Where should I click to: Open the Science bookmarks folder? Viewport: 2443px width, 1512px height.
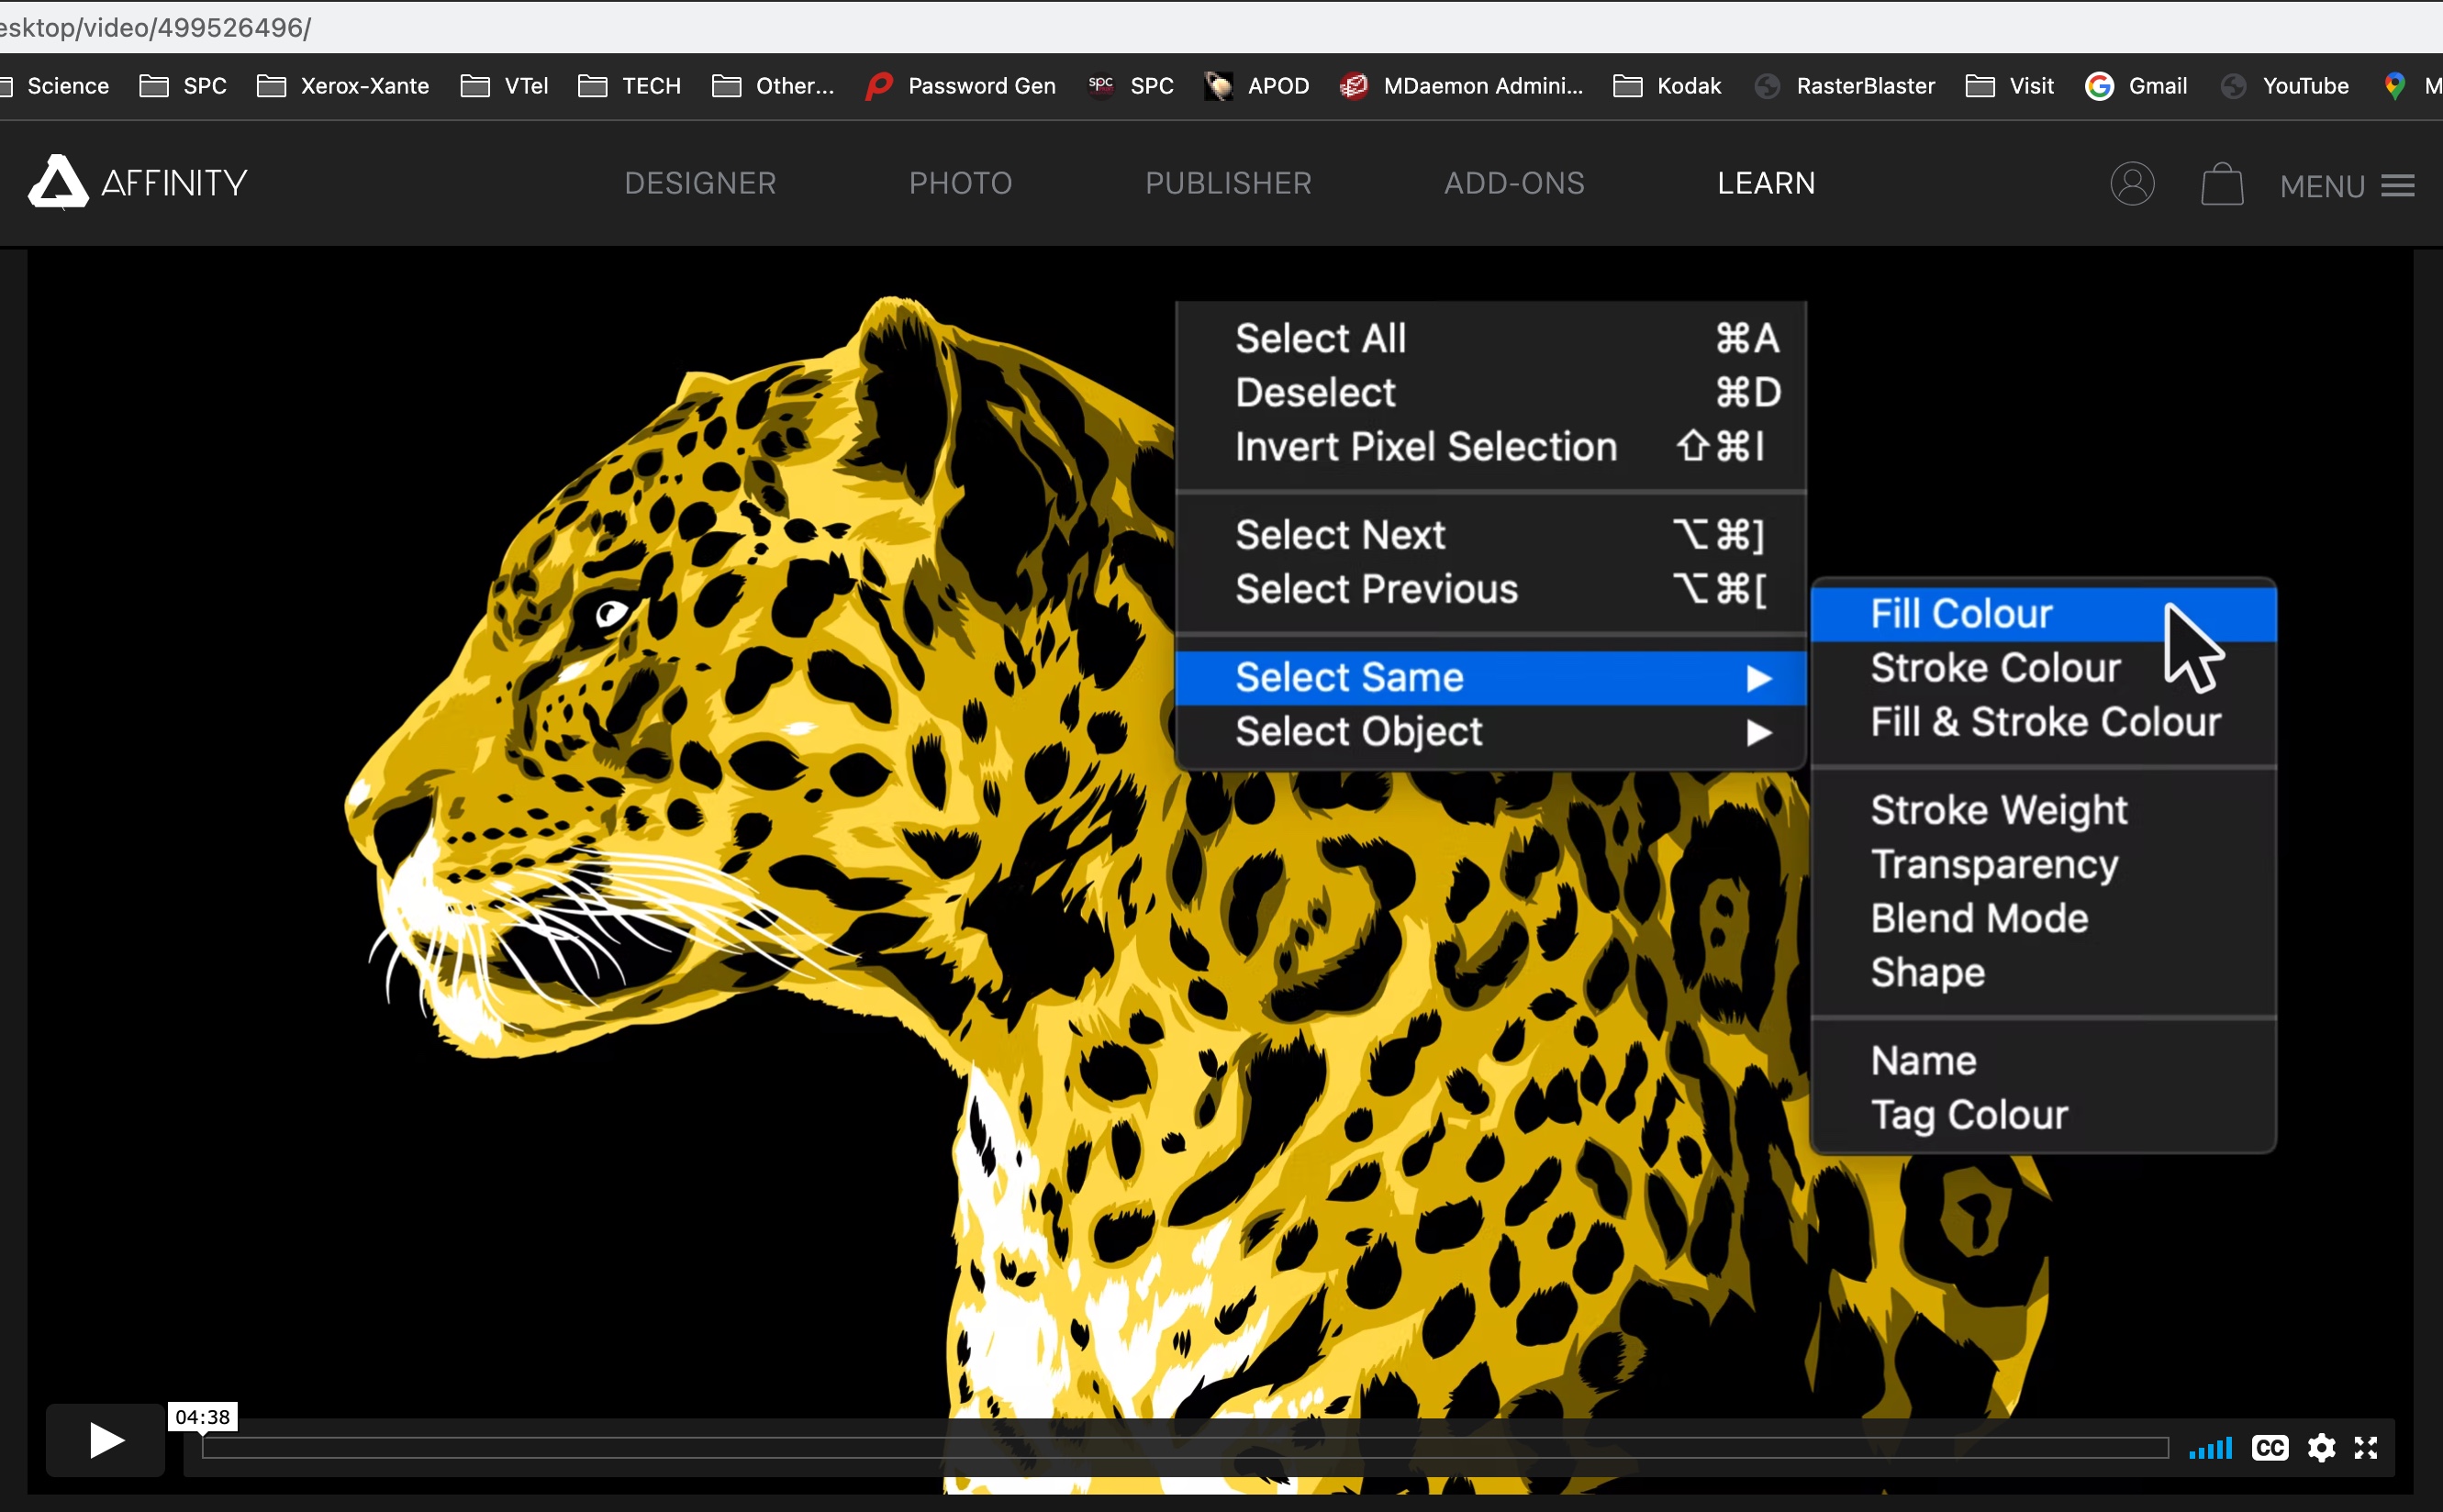pyautogui.click(x=55, y=86)
